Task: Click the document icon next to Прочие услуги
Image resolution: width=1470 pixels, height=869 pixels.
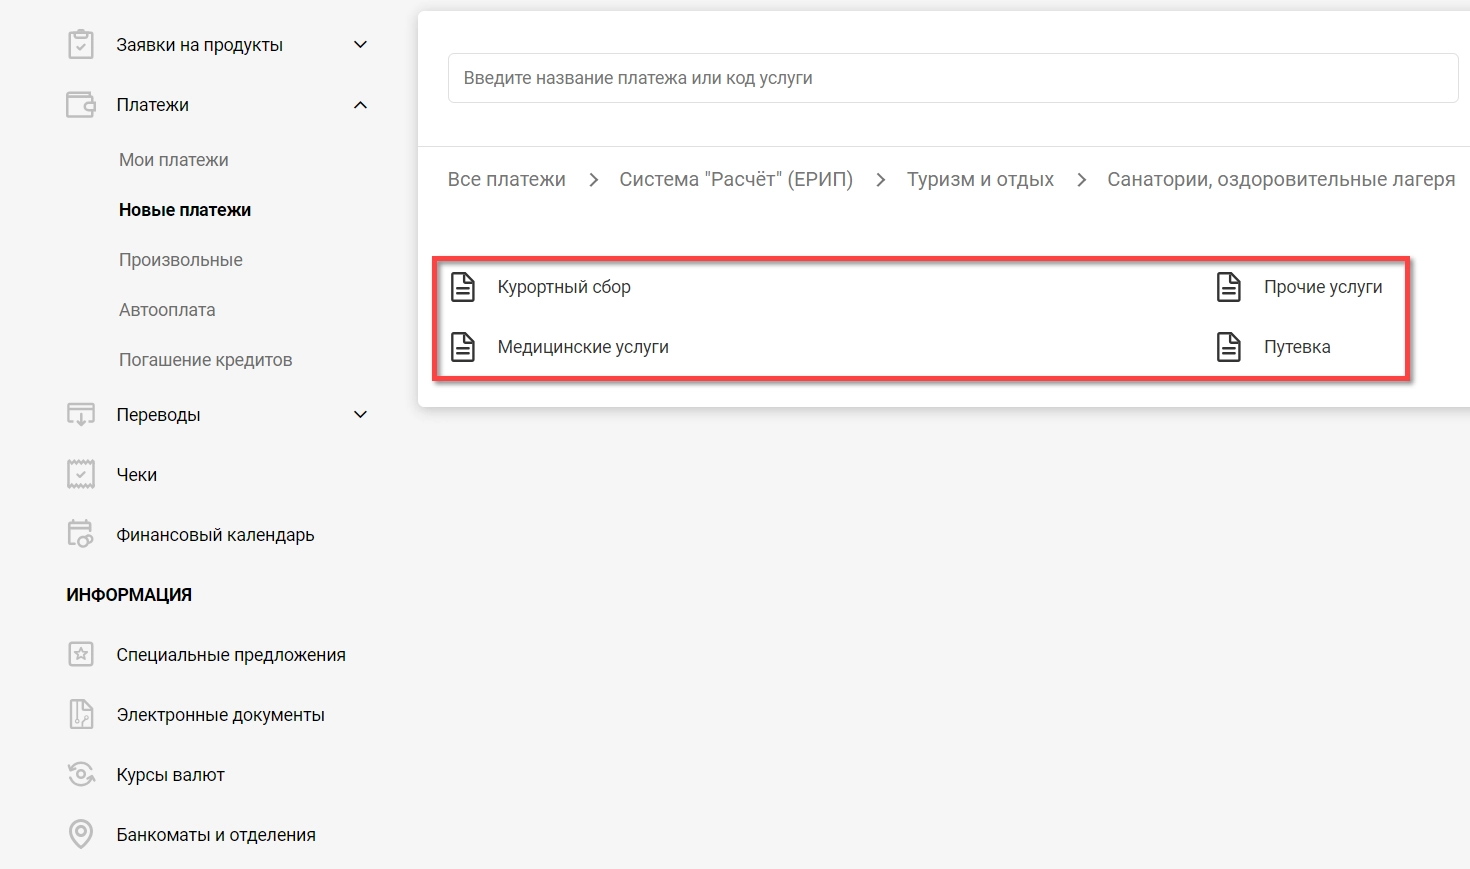Action: (x=1229, y=287)
